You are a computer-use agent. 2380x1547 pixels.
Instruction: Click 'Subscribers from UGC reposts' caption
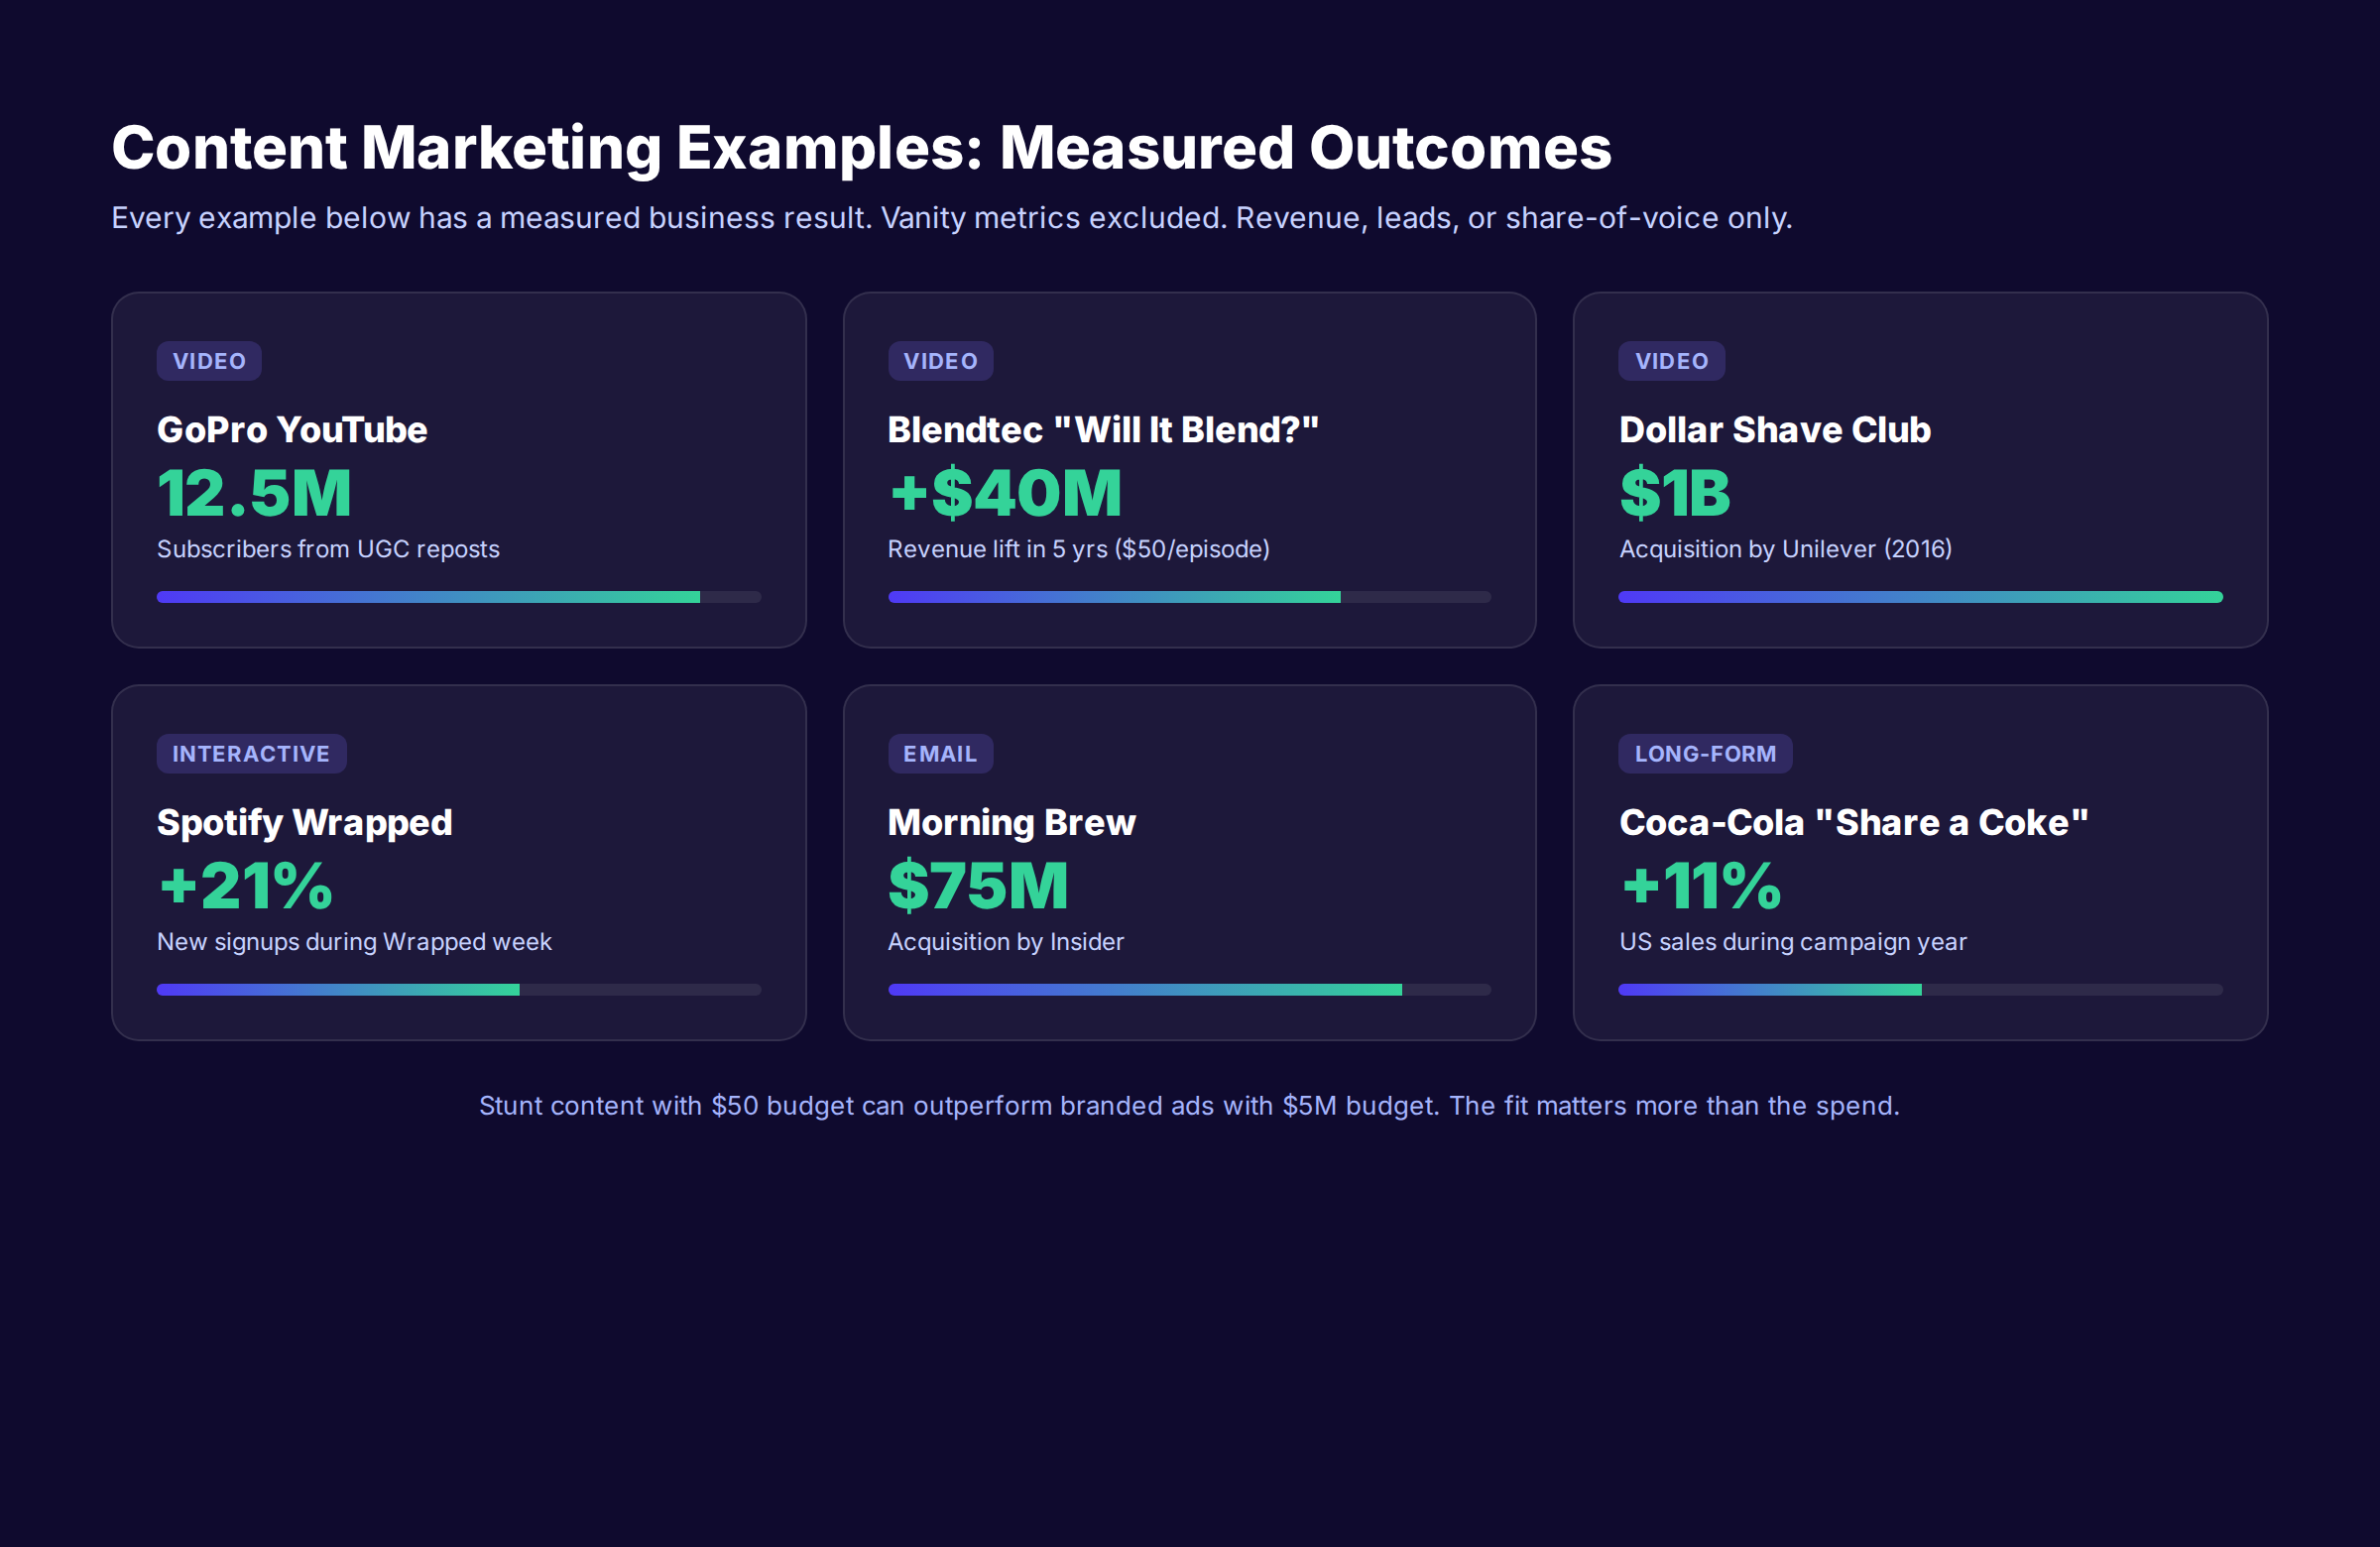(x=328, y=549)
